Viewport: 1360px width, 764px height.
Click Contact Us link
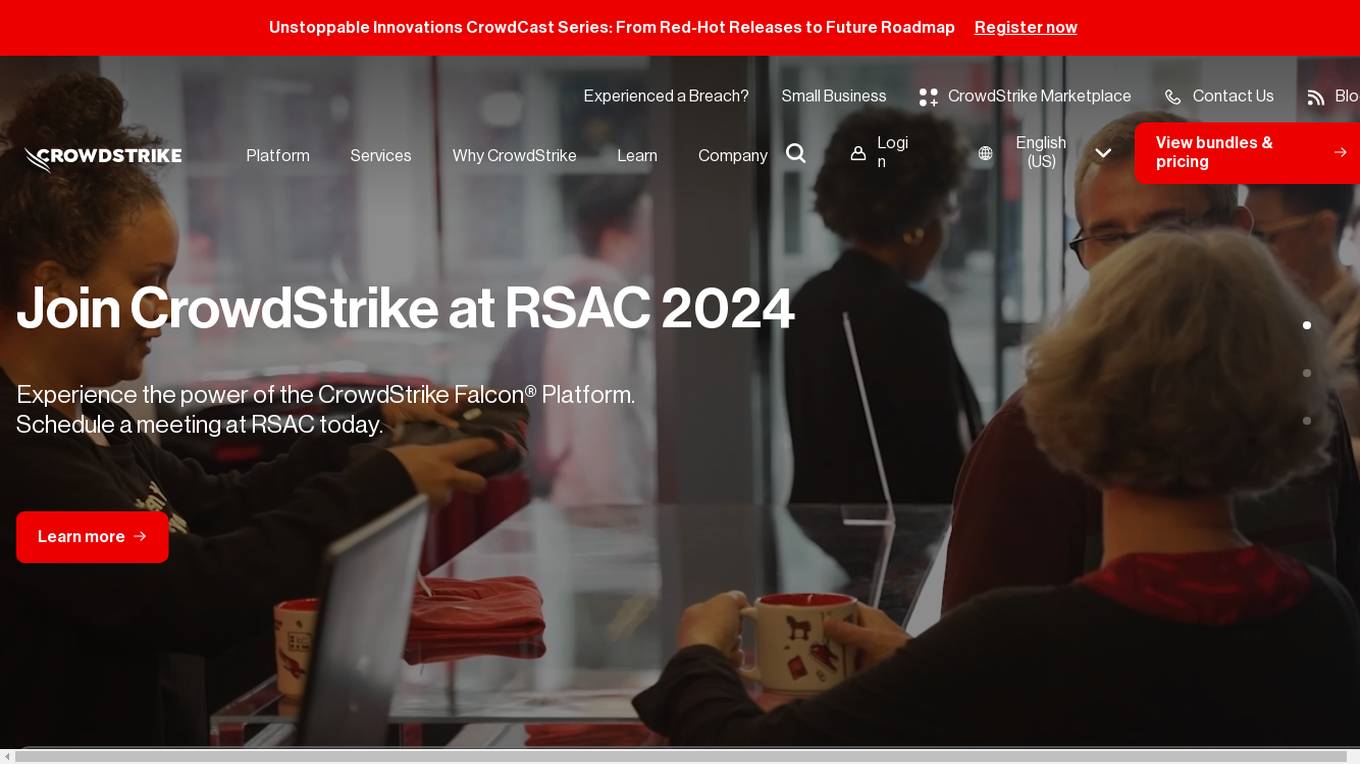[x=1233, y=96]
